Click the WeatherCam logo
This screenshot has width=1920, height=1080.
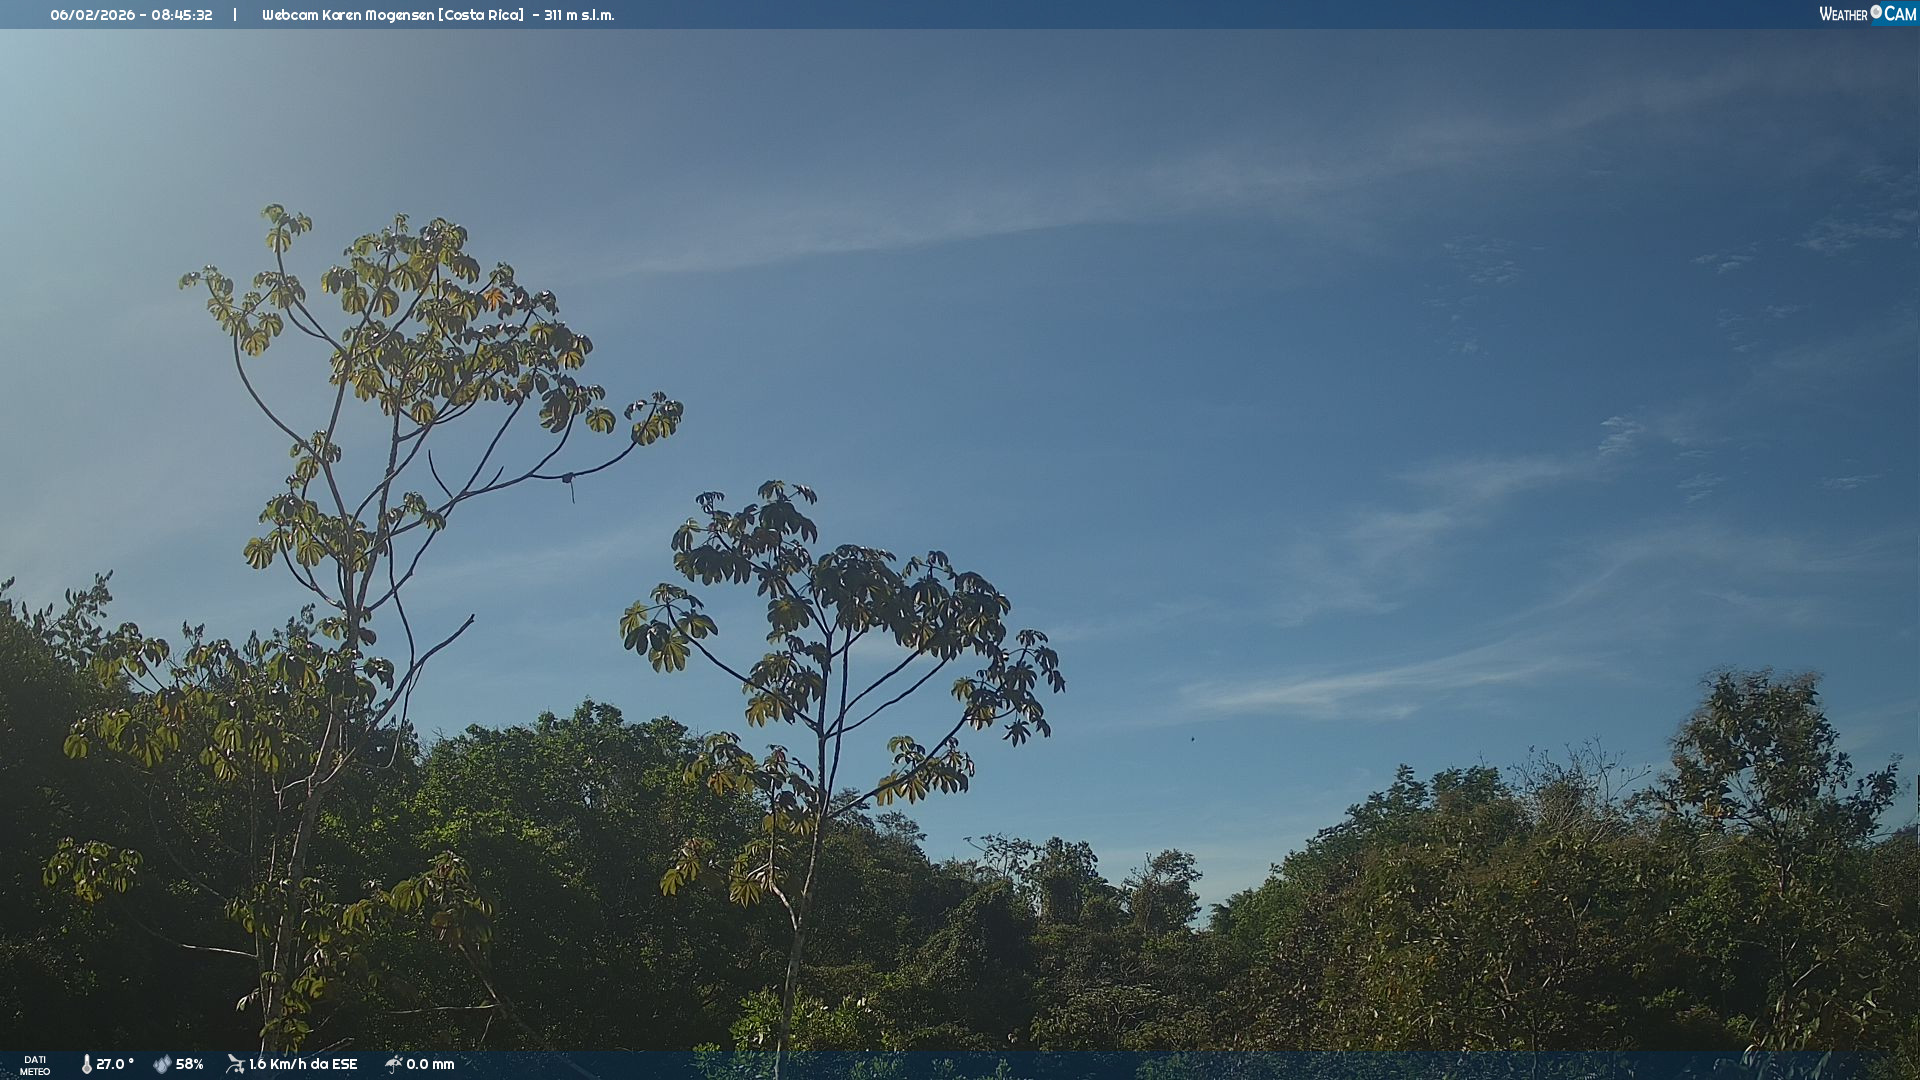[x=1867, y=14]
